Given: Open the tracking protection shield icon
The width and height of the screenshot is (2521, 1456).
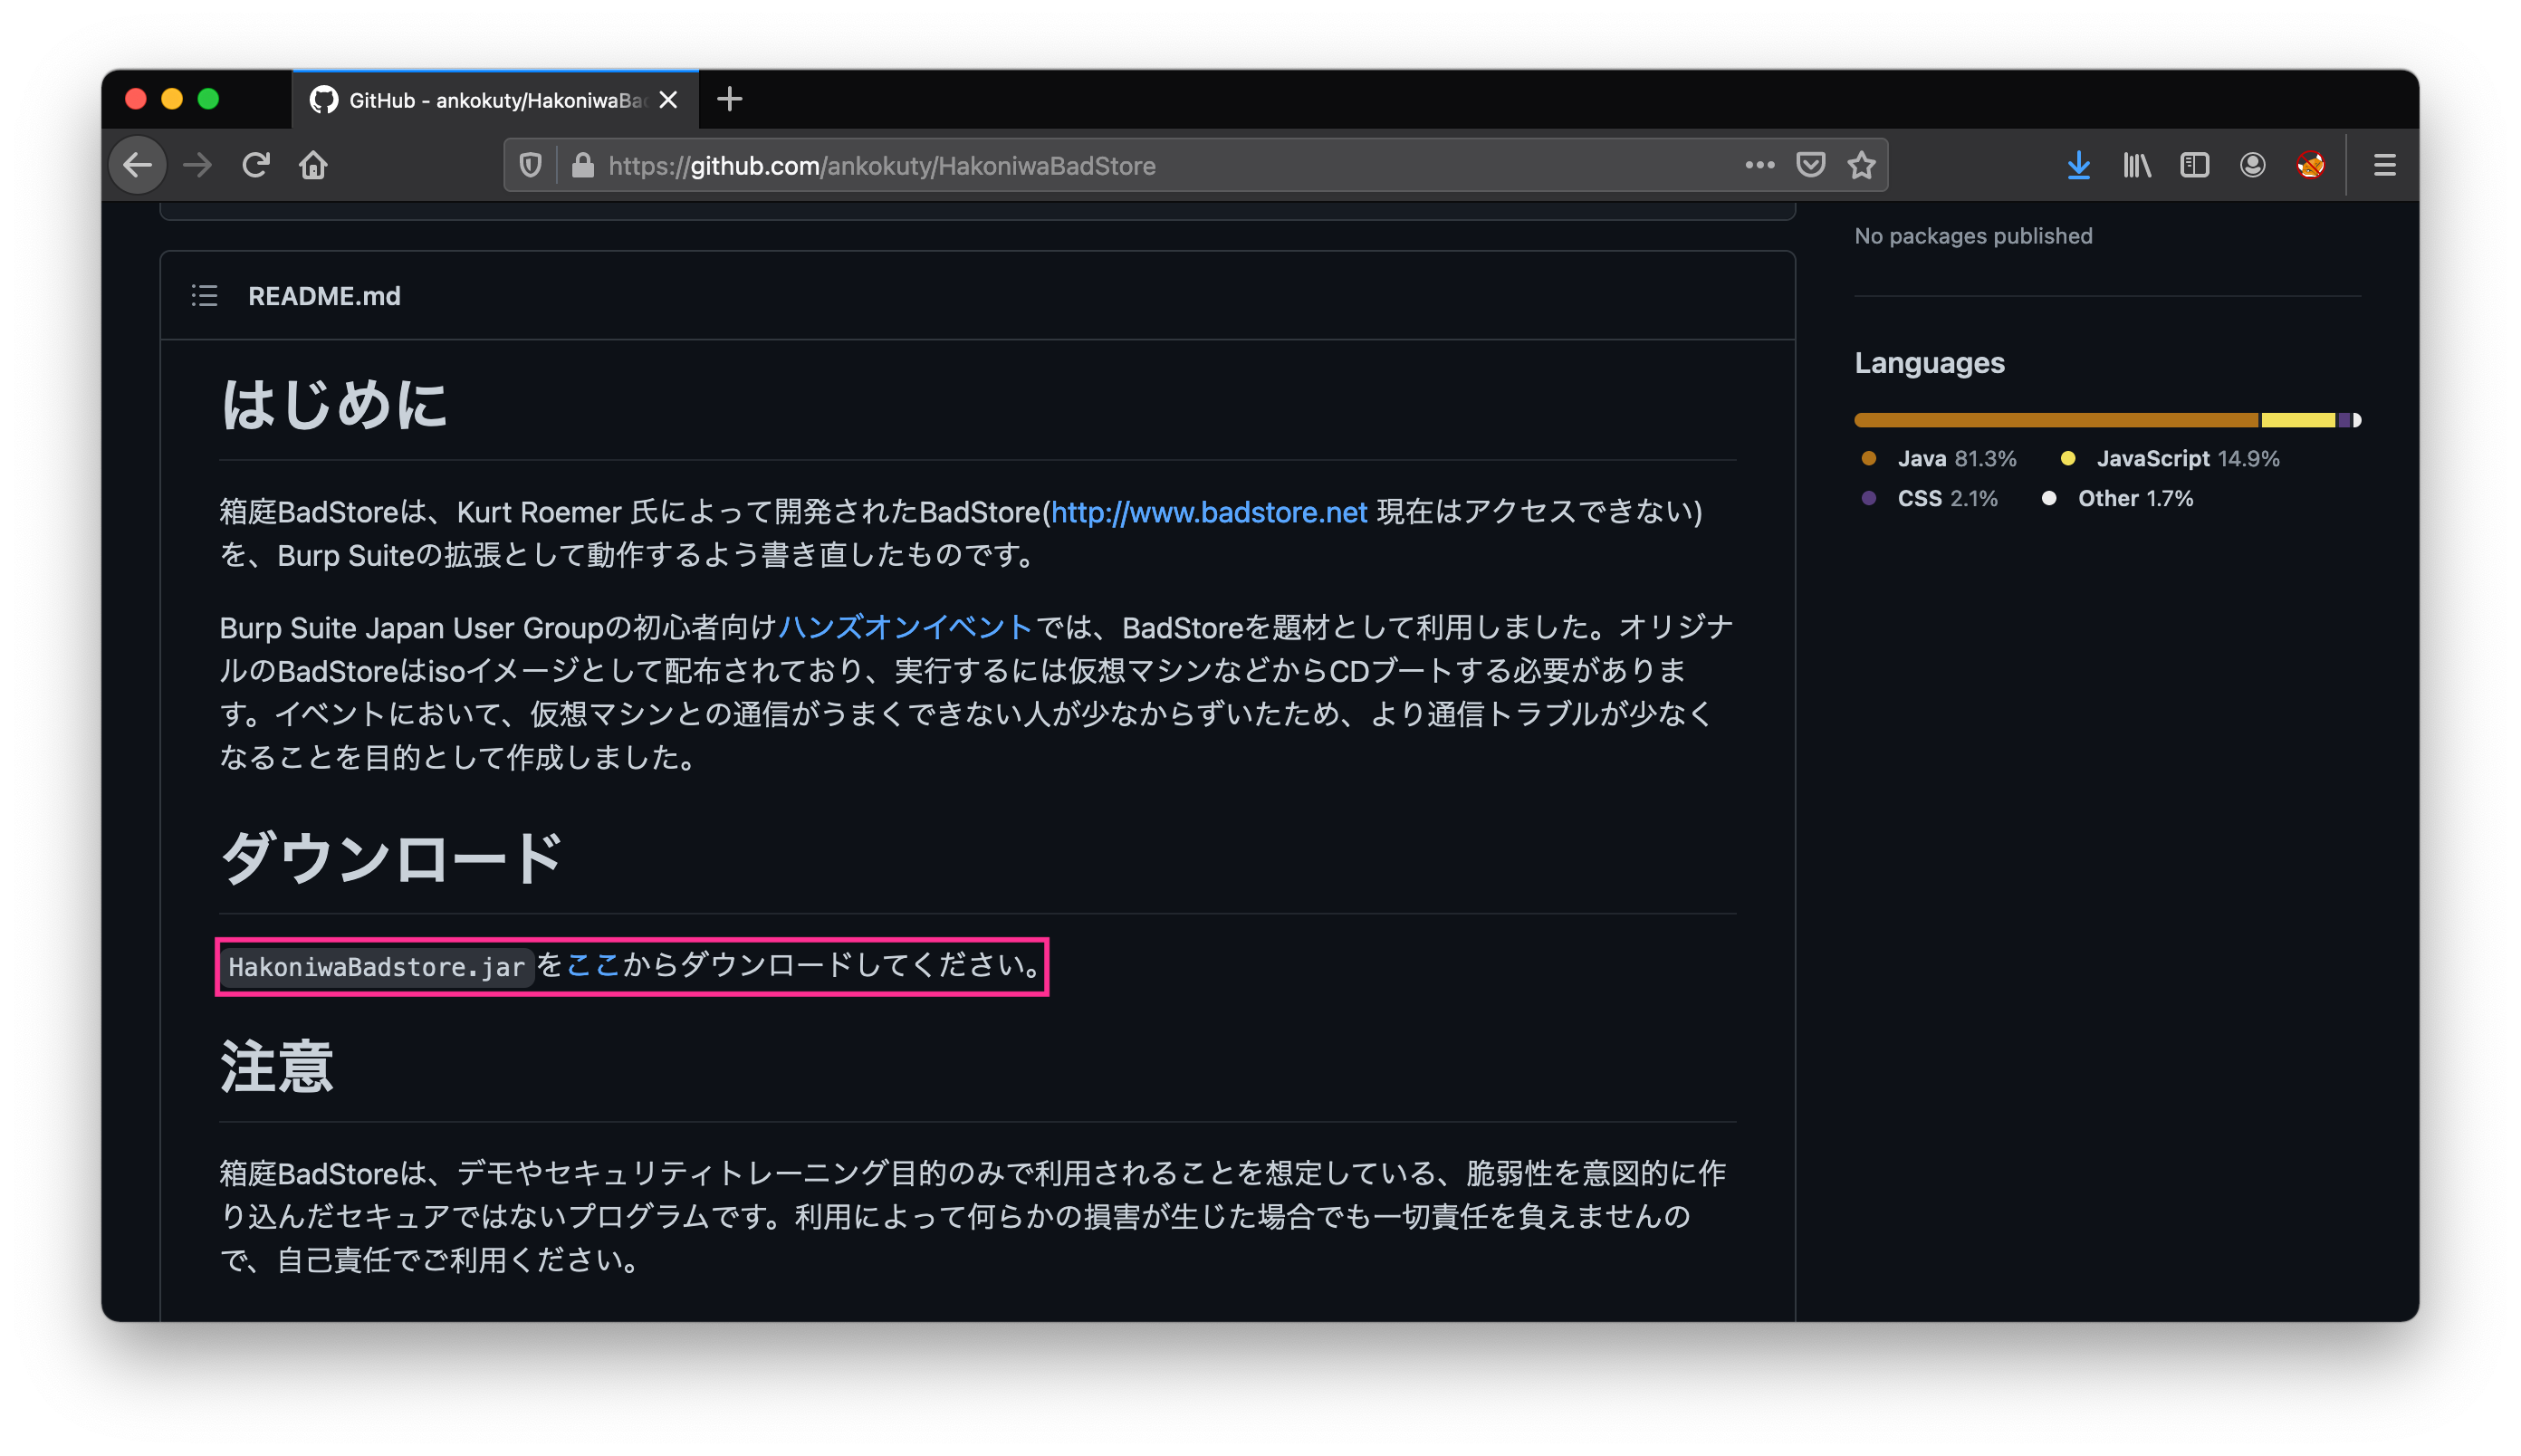Looking at the screenshot, I should pos(531,165).
